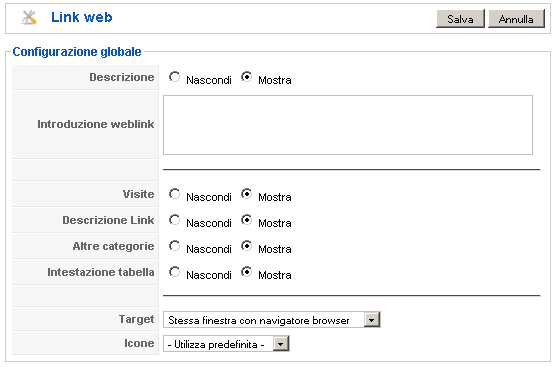The height and width of the screenshot is (367, 556).
Task: Select Nascondi for Descrizione Link
Action: tap(174, 220)
